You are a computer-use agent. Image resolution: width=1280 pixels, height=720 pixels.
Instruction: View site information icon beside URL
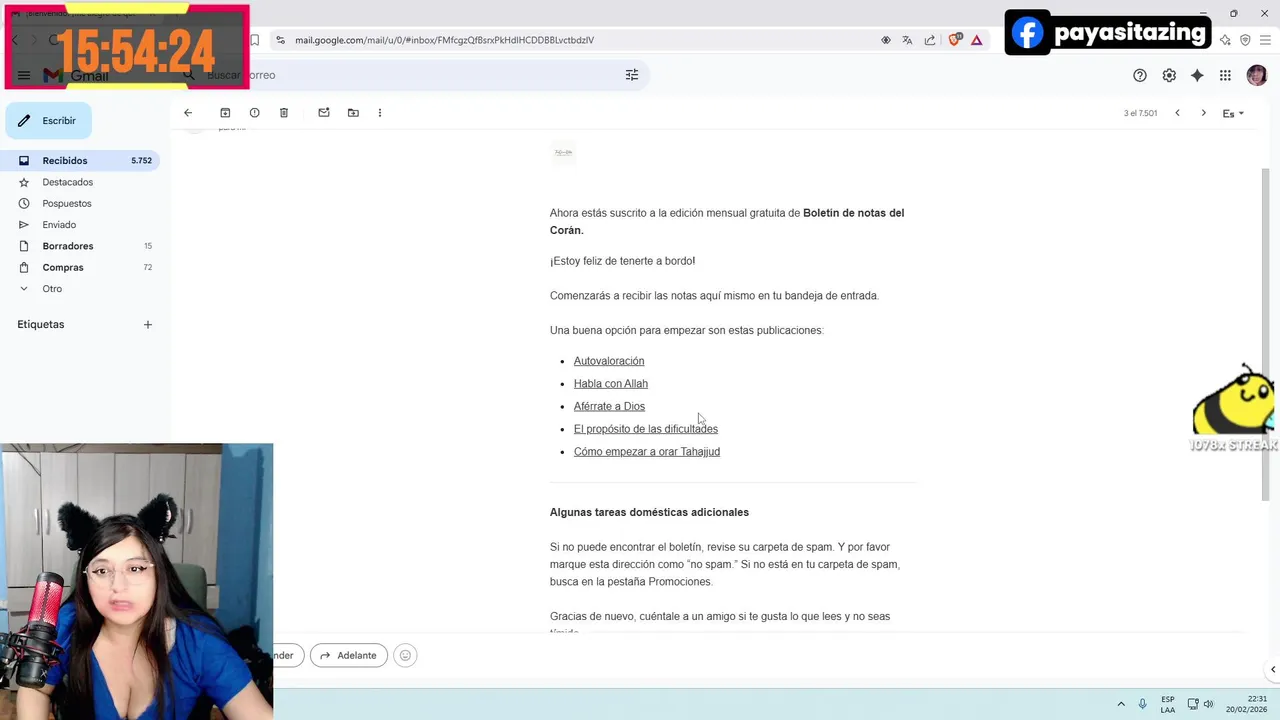[280, 40]
